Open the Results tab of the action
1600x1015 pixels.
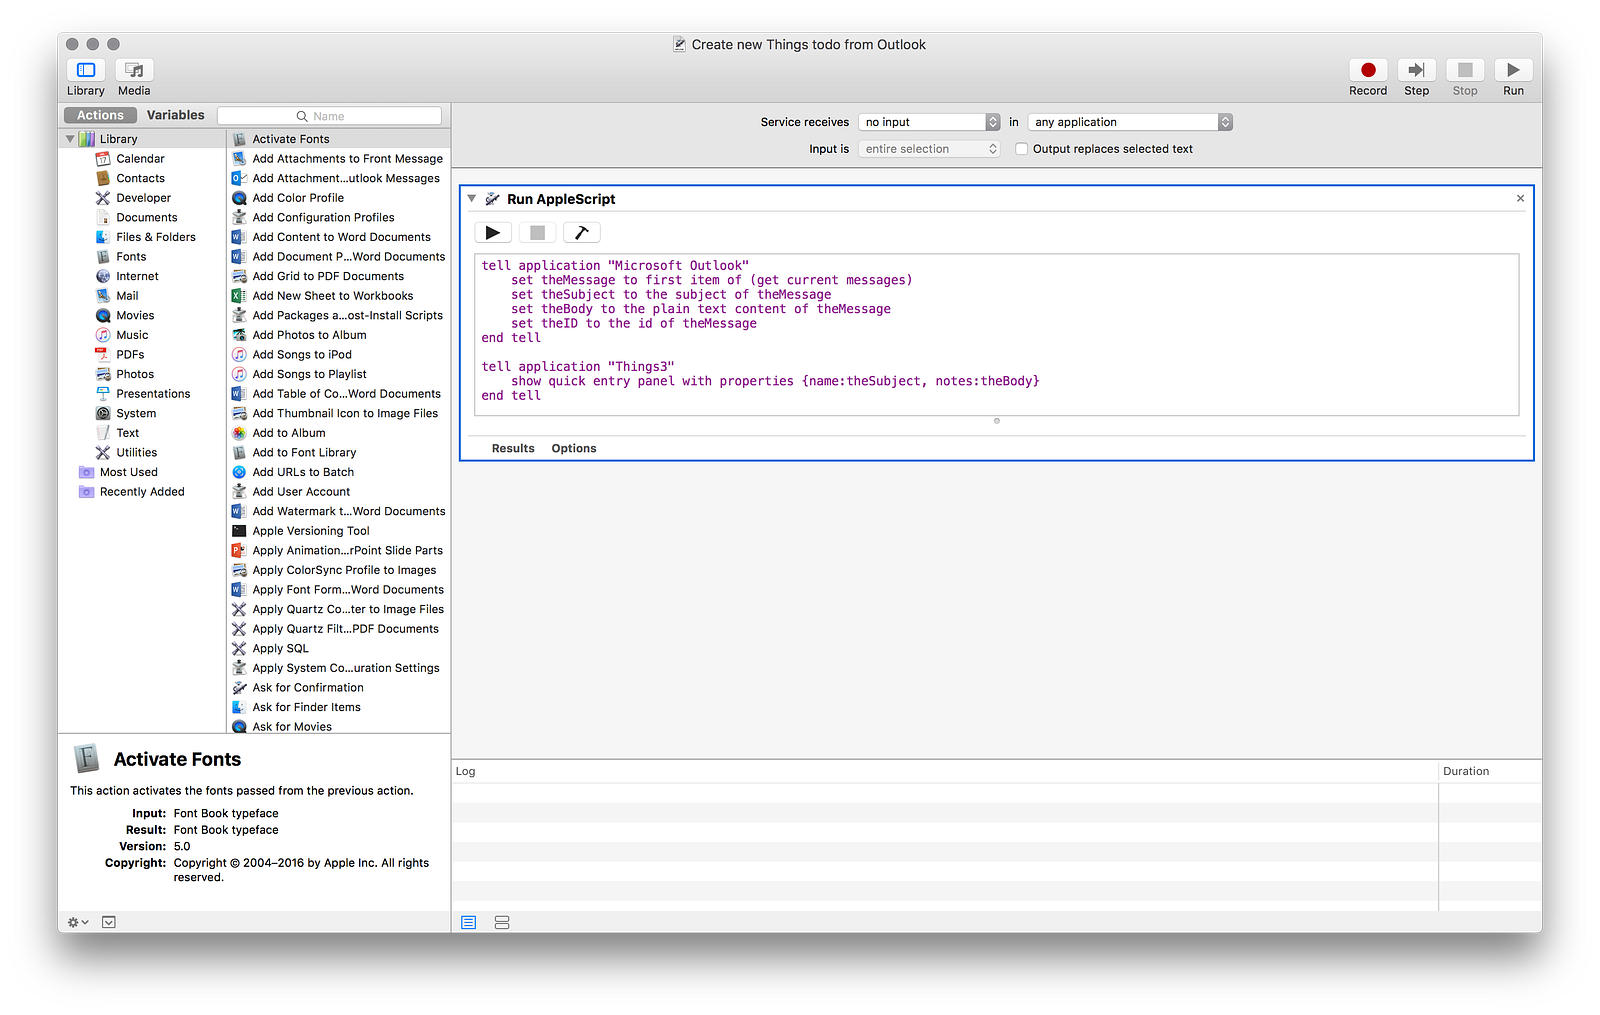click(513, 448)
